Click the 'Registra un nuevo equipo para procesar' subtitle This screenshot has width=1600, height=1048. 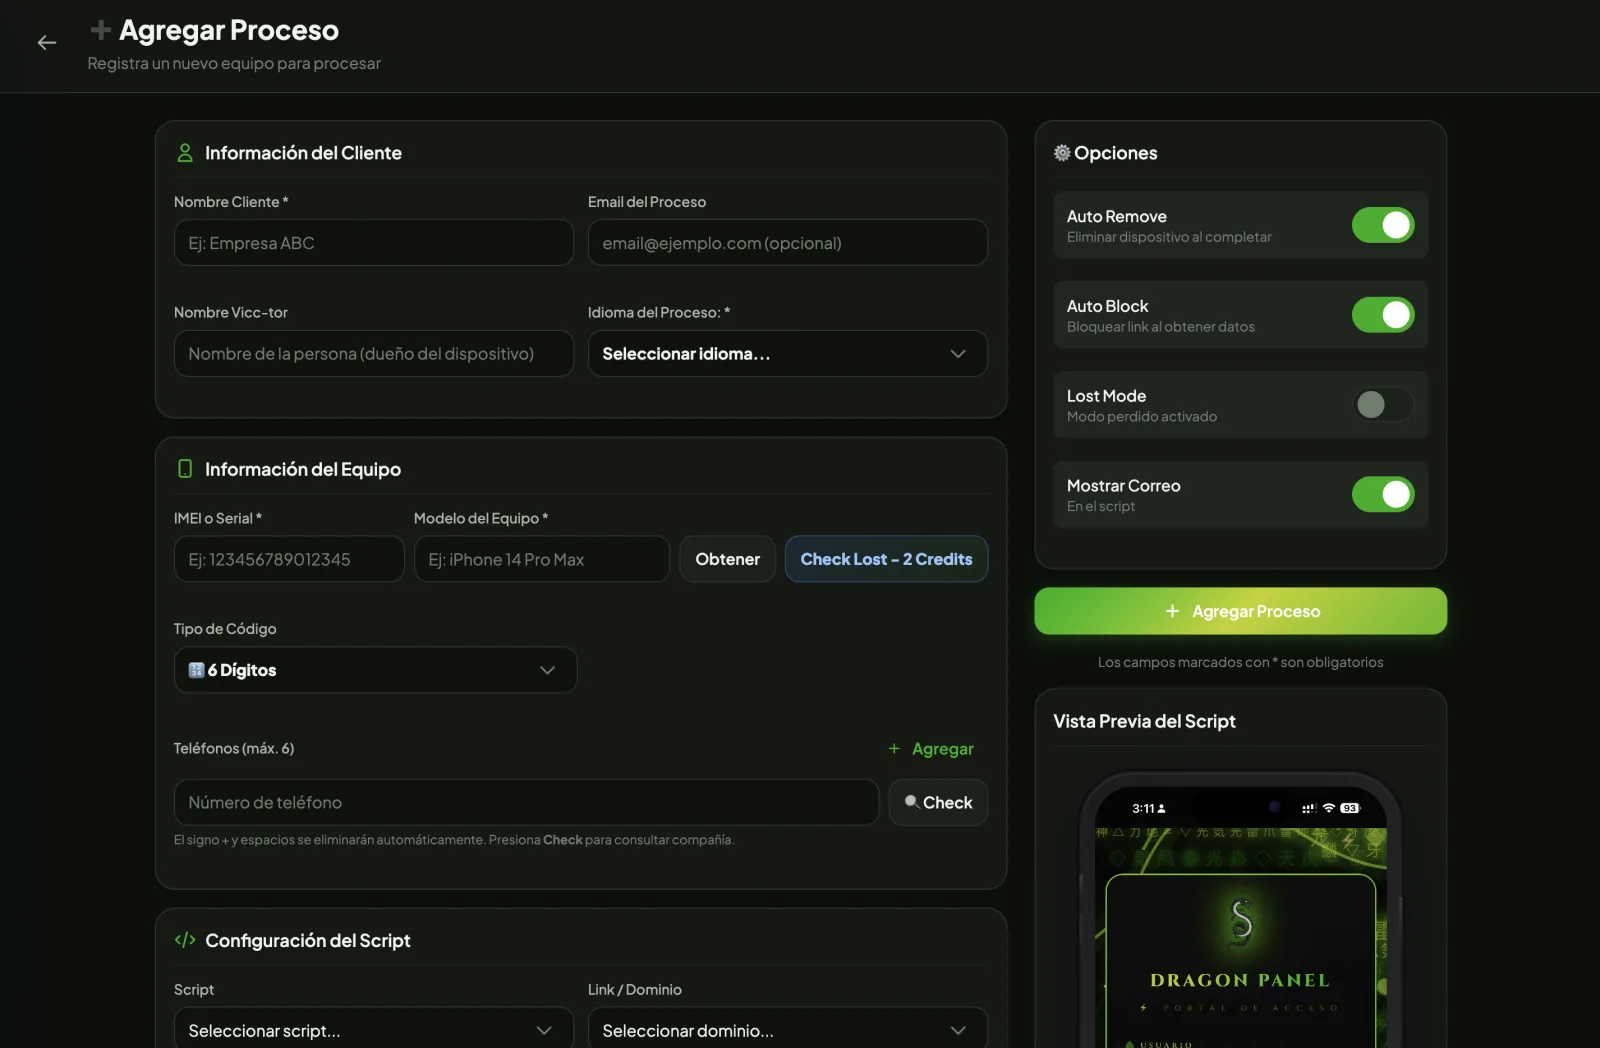click(234, 63)
